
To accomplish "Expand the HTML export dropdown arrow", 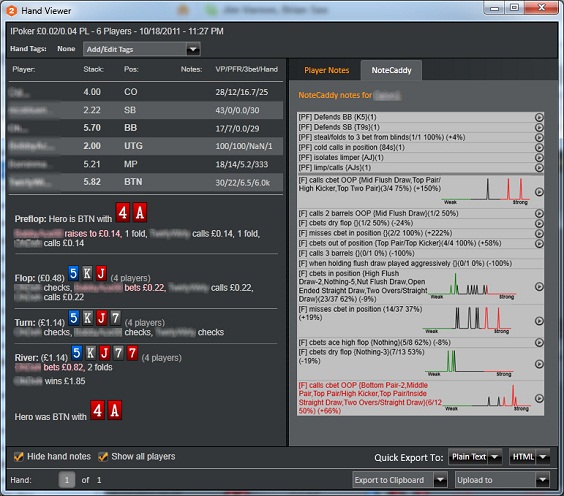I will click(x=542, y=457).
